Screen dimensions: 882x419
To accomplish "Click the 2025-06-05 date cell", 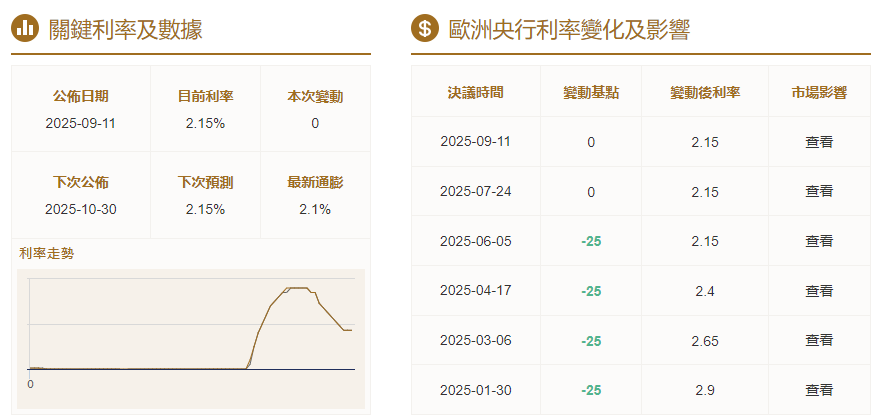I will [475, 241].
